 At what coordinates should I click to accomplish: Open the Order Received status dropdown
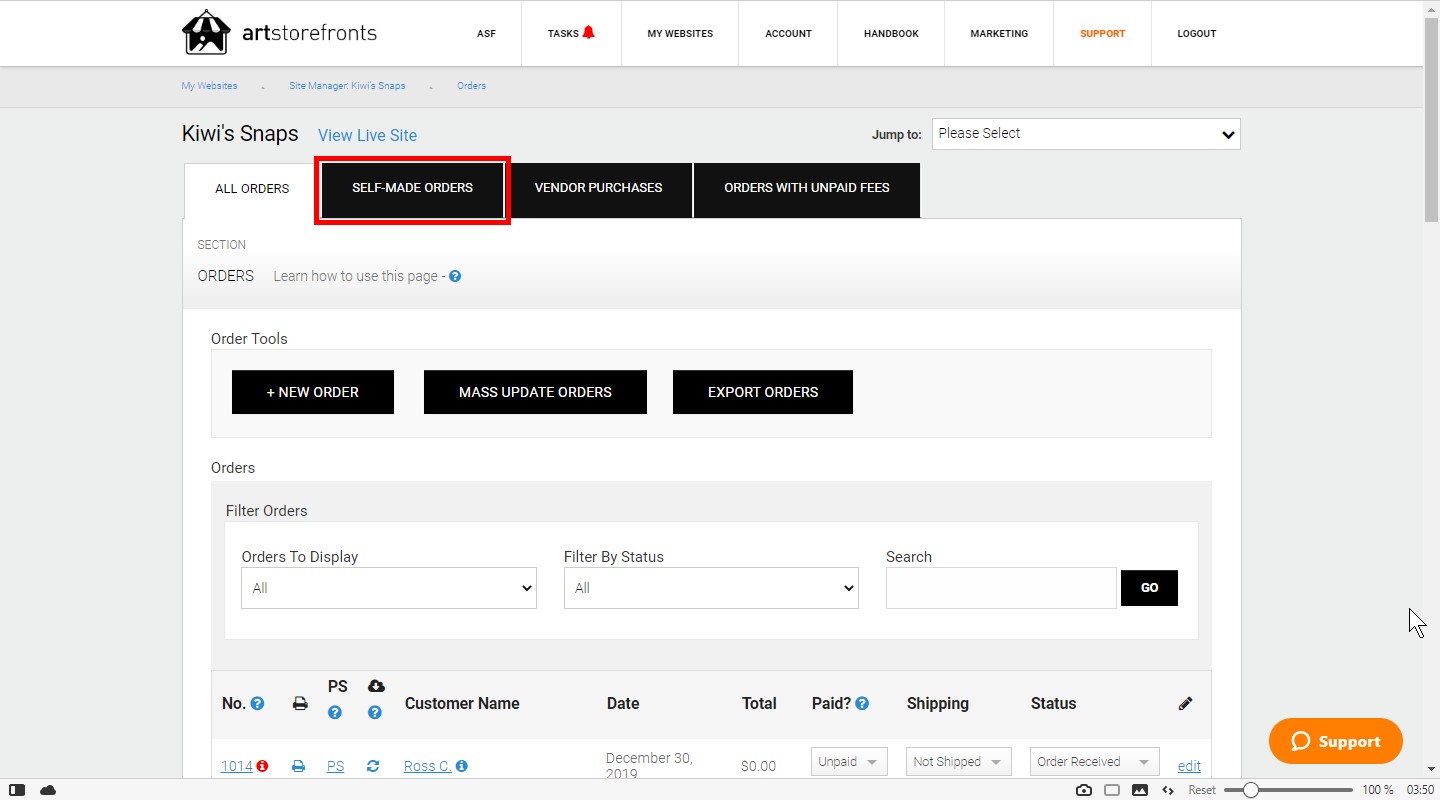click(1093, 761)
